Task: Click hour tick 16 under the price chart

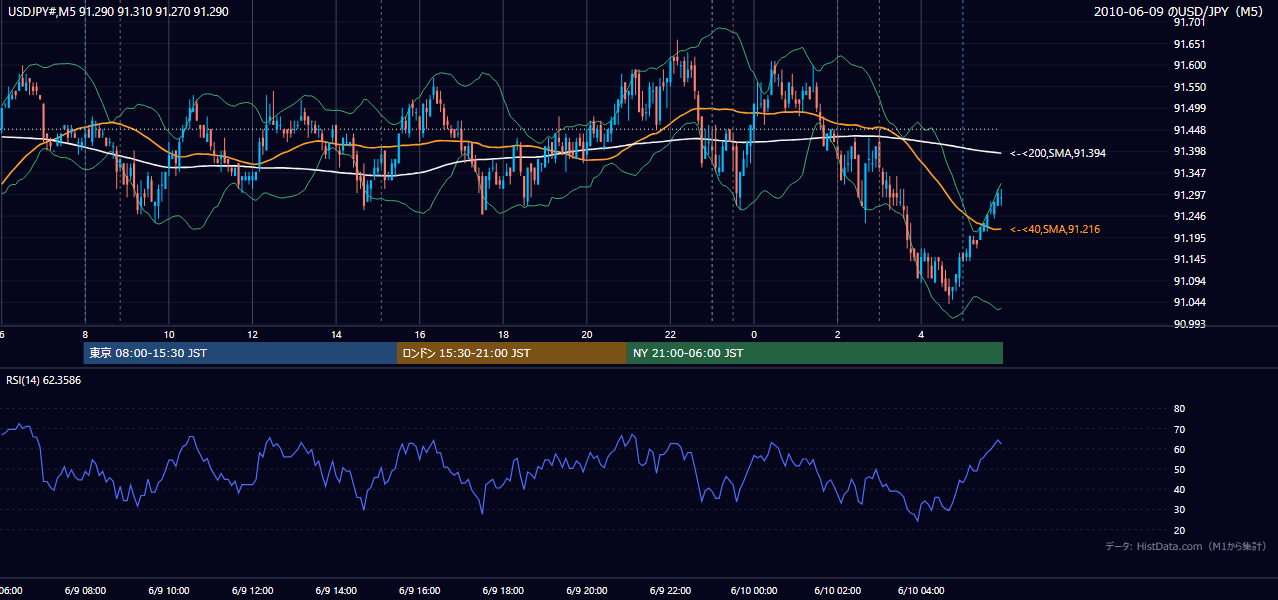Action: (420, 334)
